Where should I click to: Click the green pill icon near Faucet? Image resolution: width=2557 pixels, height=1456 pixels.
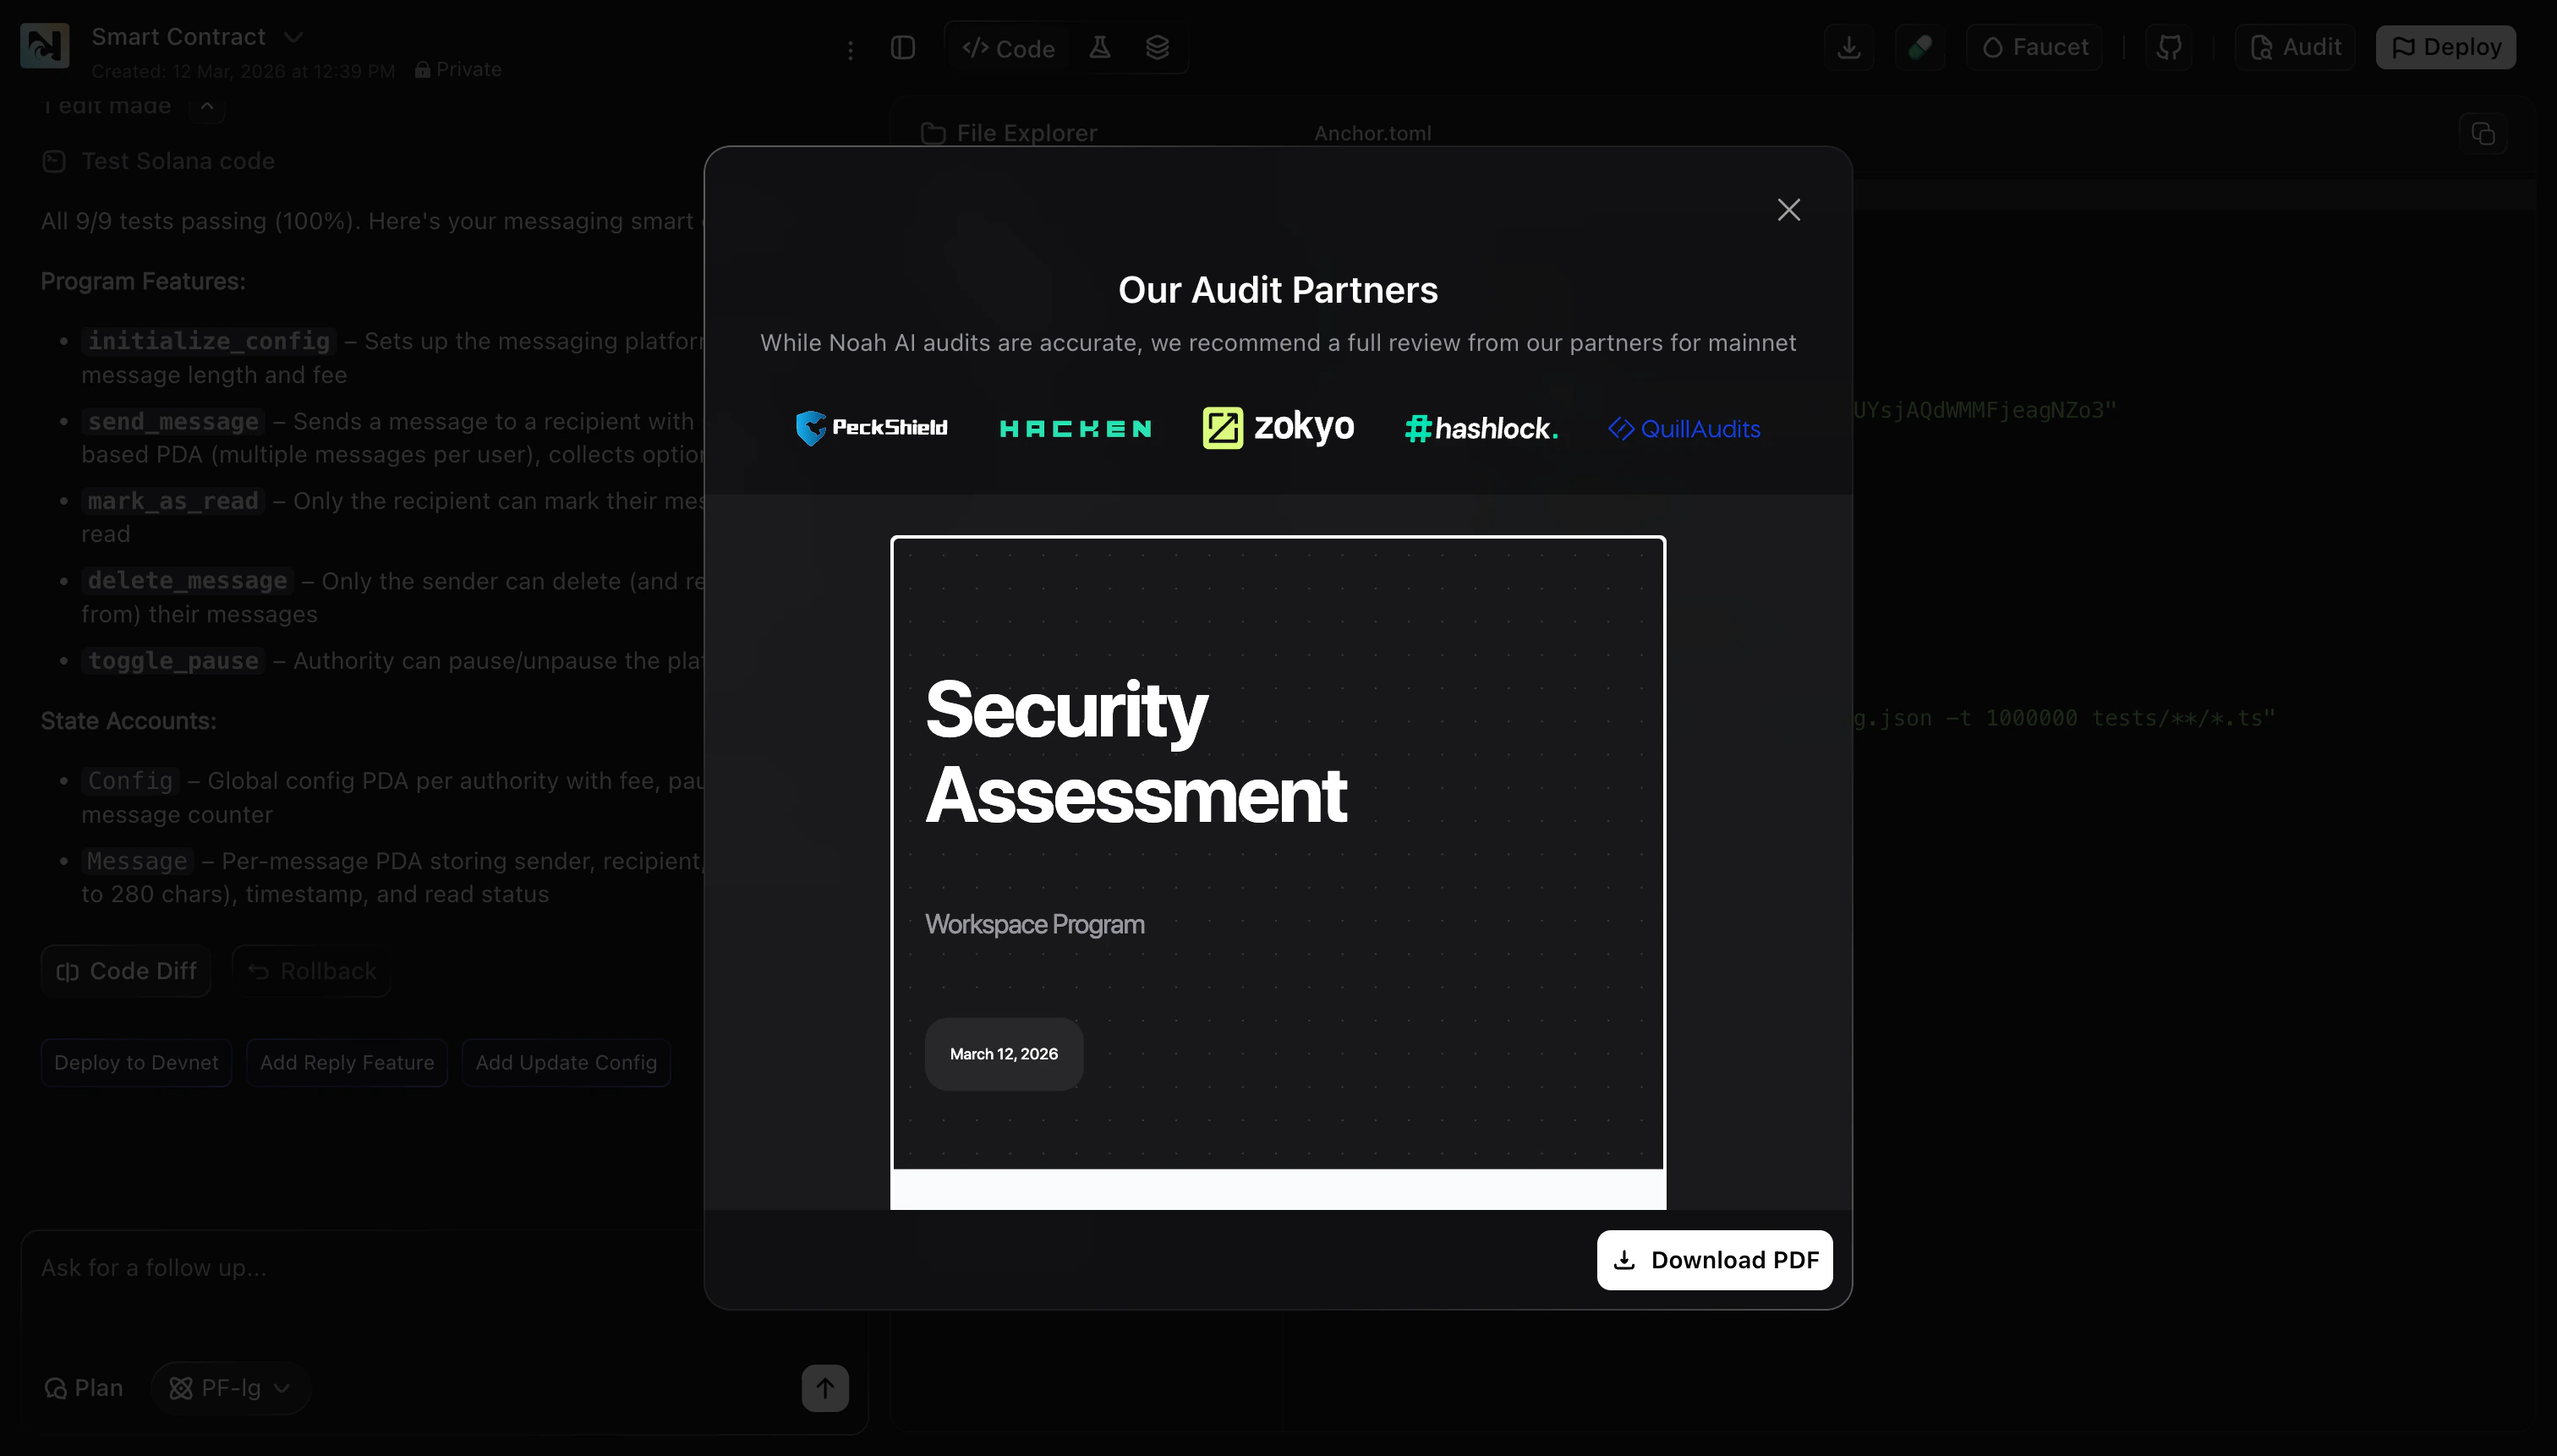tap(1921, 46)
